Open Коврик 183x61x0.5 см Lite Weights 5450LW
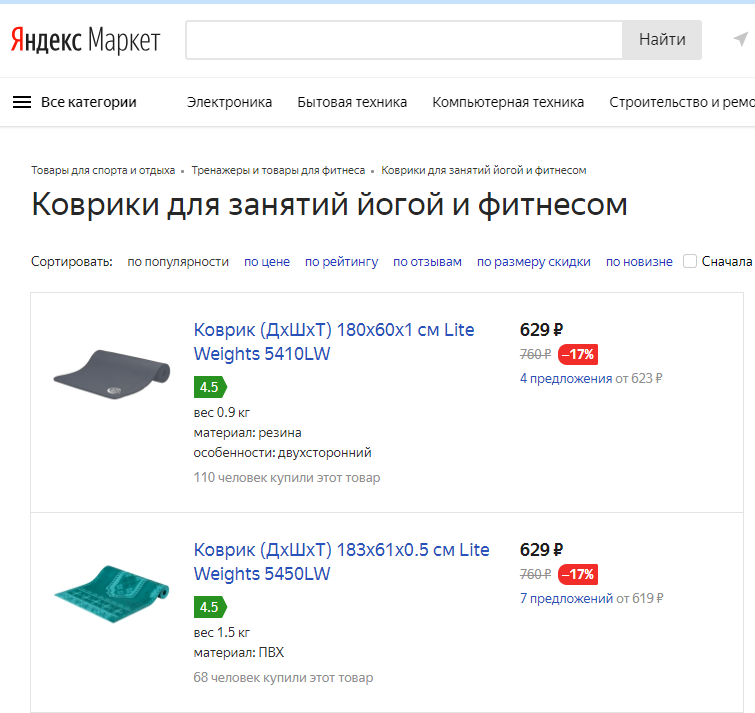The width and height of the screenshot is (755, 713). 341,562
